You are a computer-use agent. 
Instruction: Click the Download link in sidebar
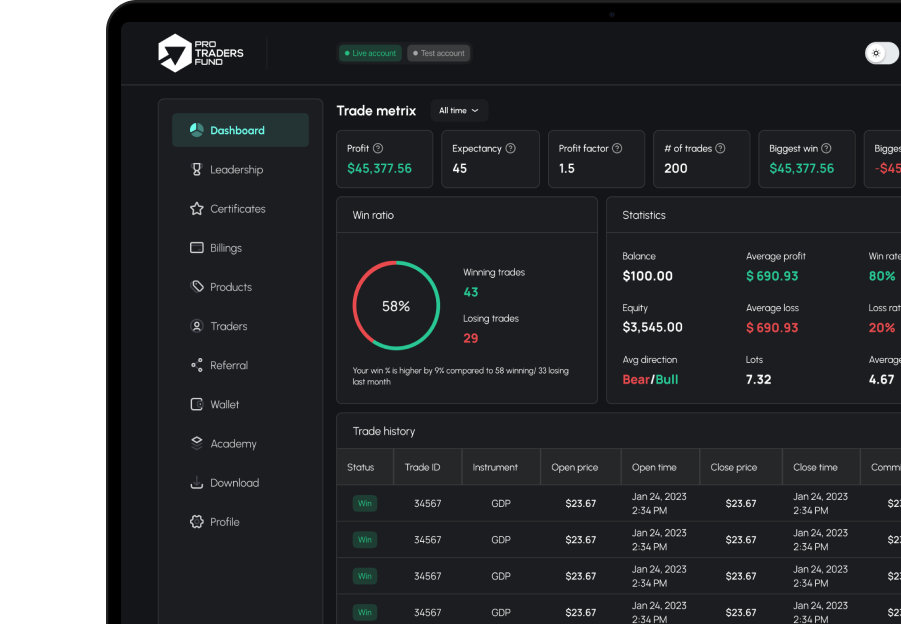pos(196,482)
